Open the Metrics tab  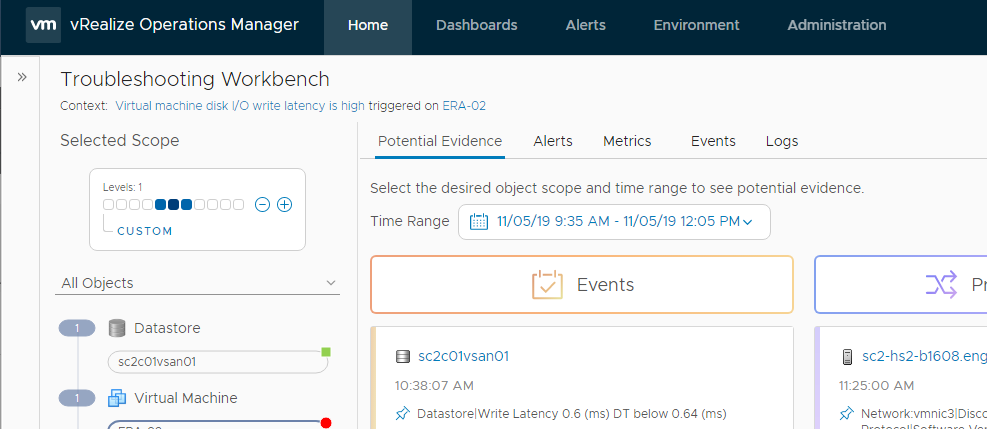(627, 141)
